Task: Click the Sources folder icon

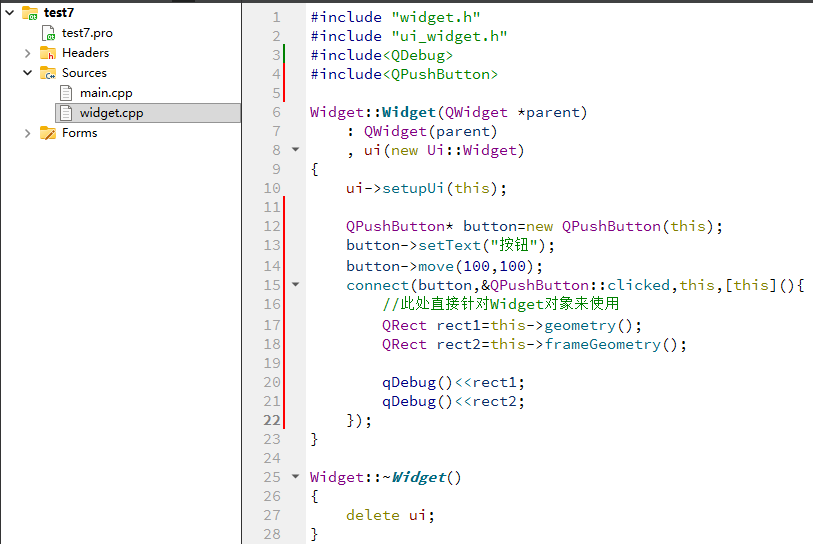Action: point(48,73)
